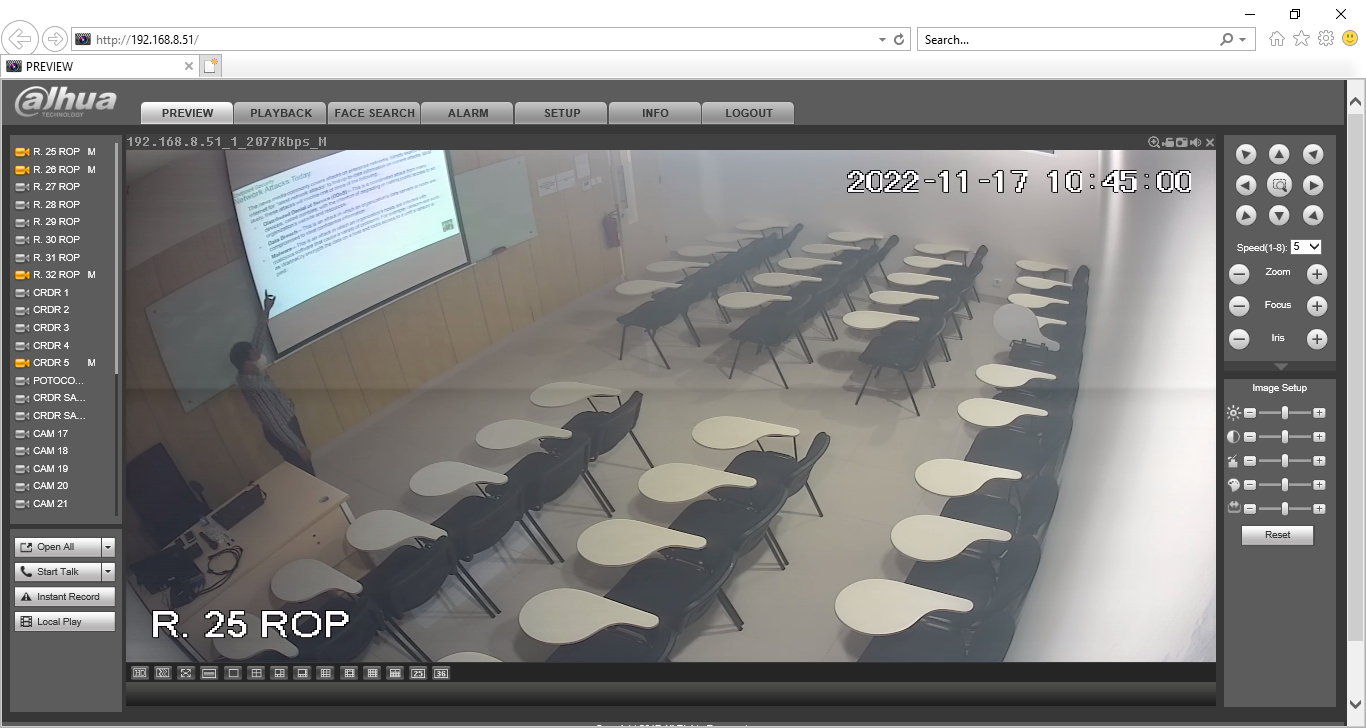
Task: Click the Local Play button
Action: [x=65, y=622]
